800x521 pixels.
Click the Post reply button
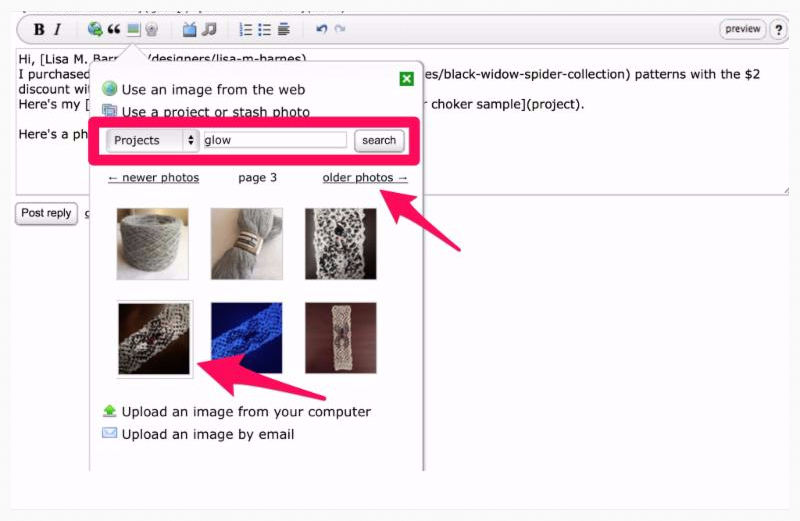point(46,213)
